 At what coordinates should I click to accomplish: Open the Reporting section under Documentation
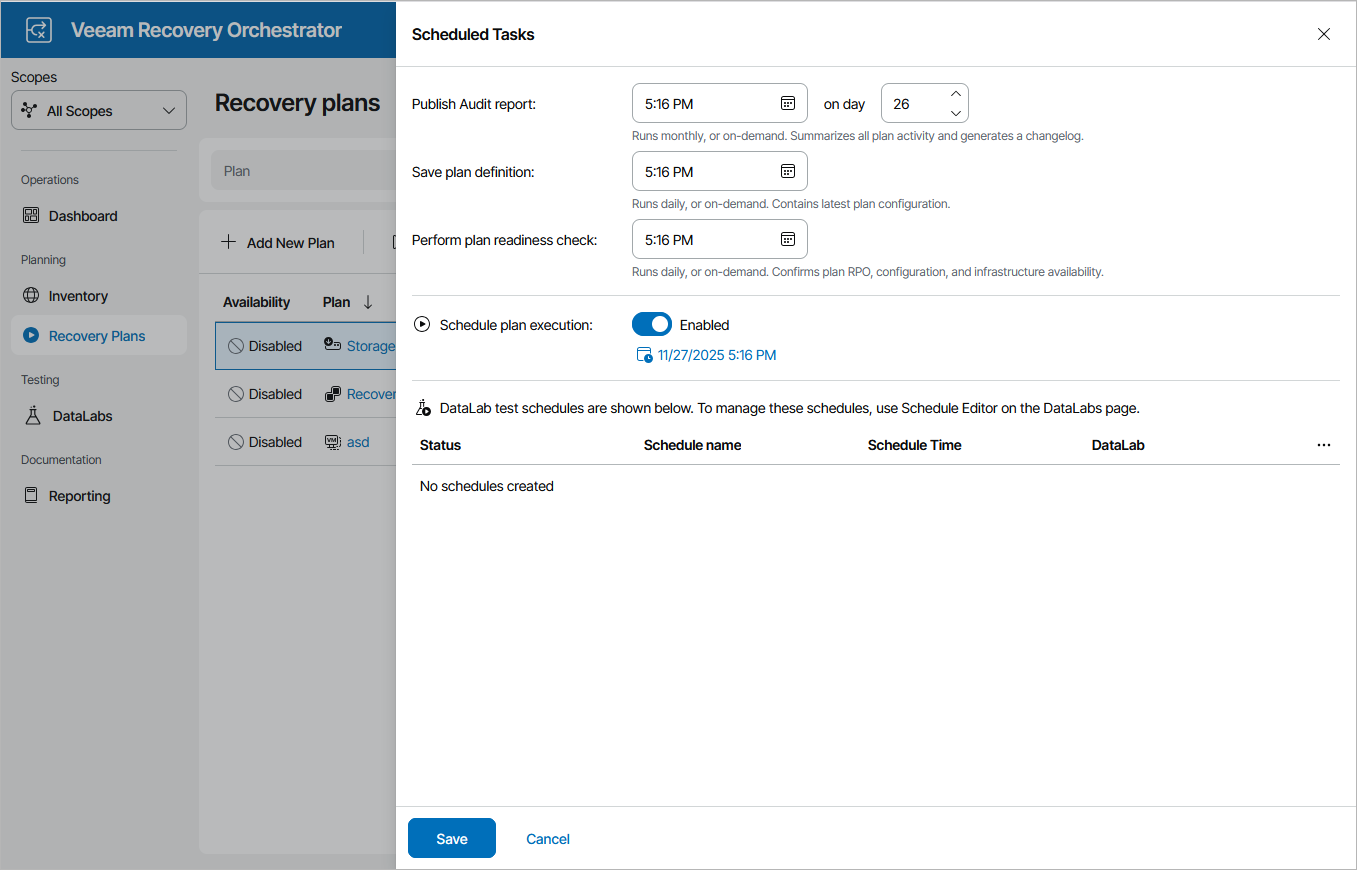[x=77, y=495]
